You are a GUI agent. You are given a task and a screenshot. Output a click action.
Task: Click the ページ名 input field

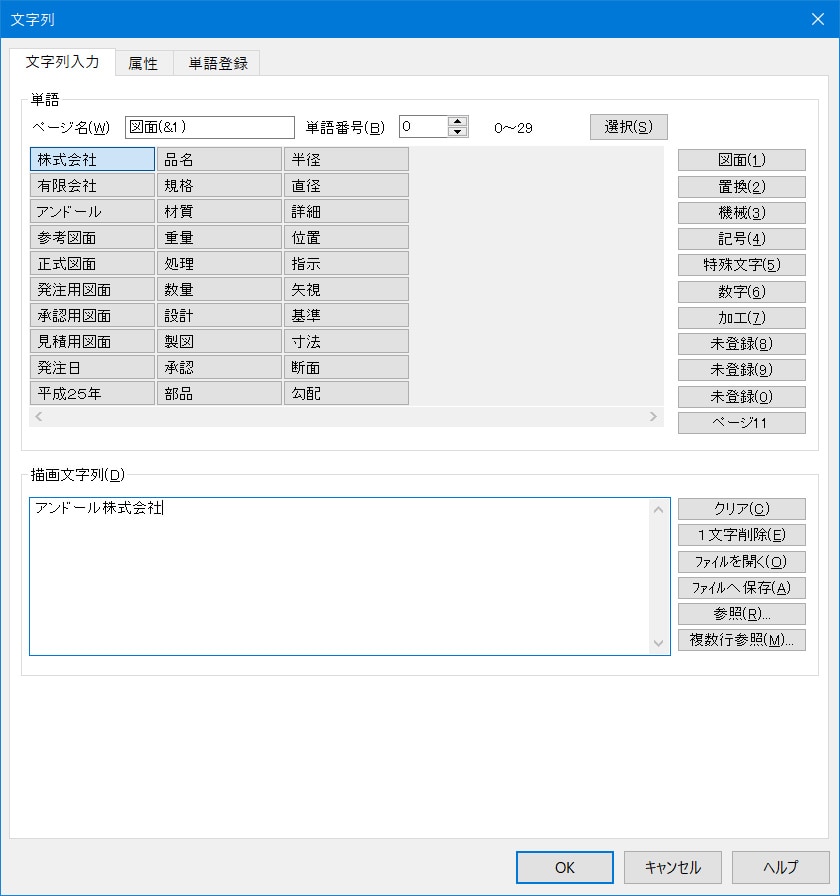(210, 127)
